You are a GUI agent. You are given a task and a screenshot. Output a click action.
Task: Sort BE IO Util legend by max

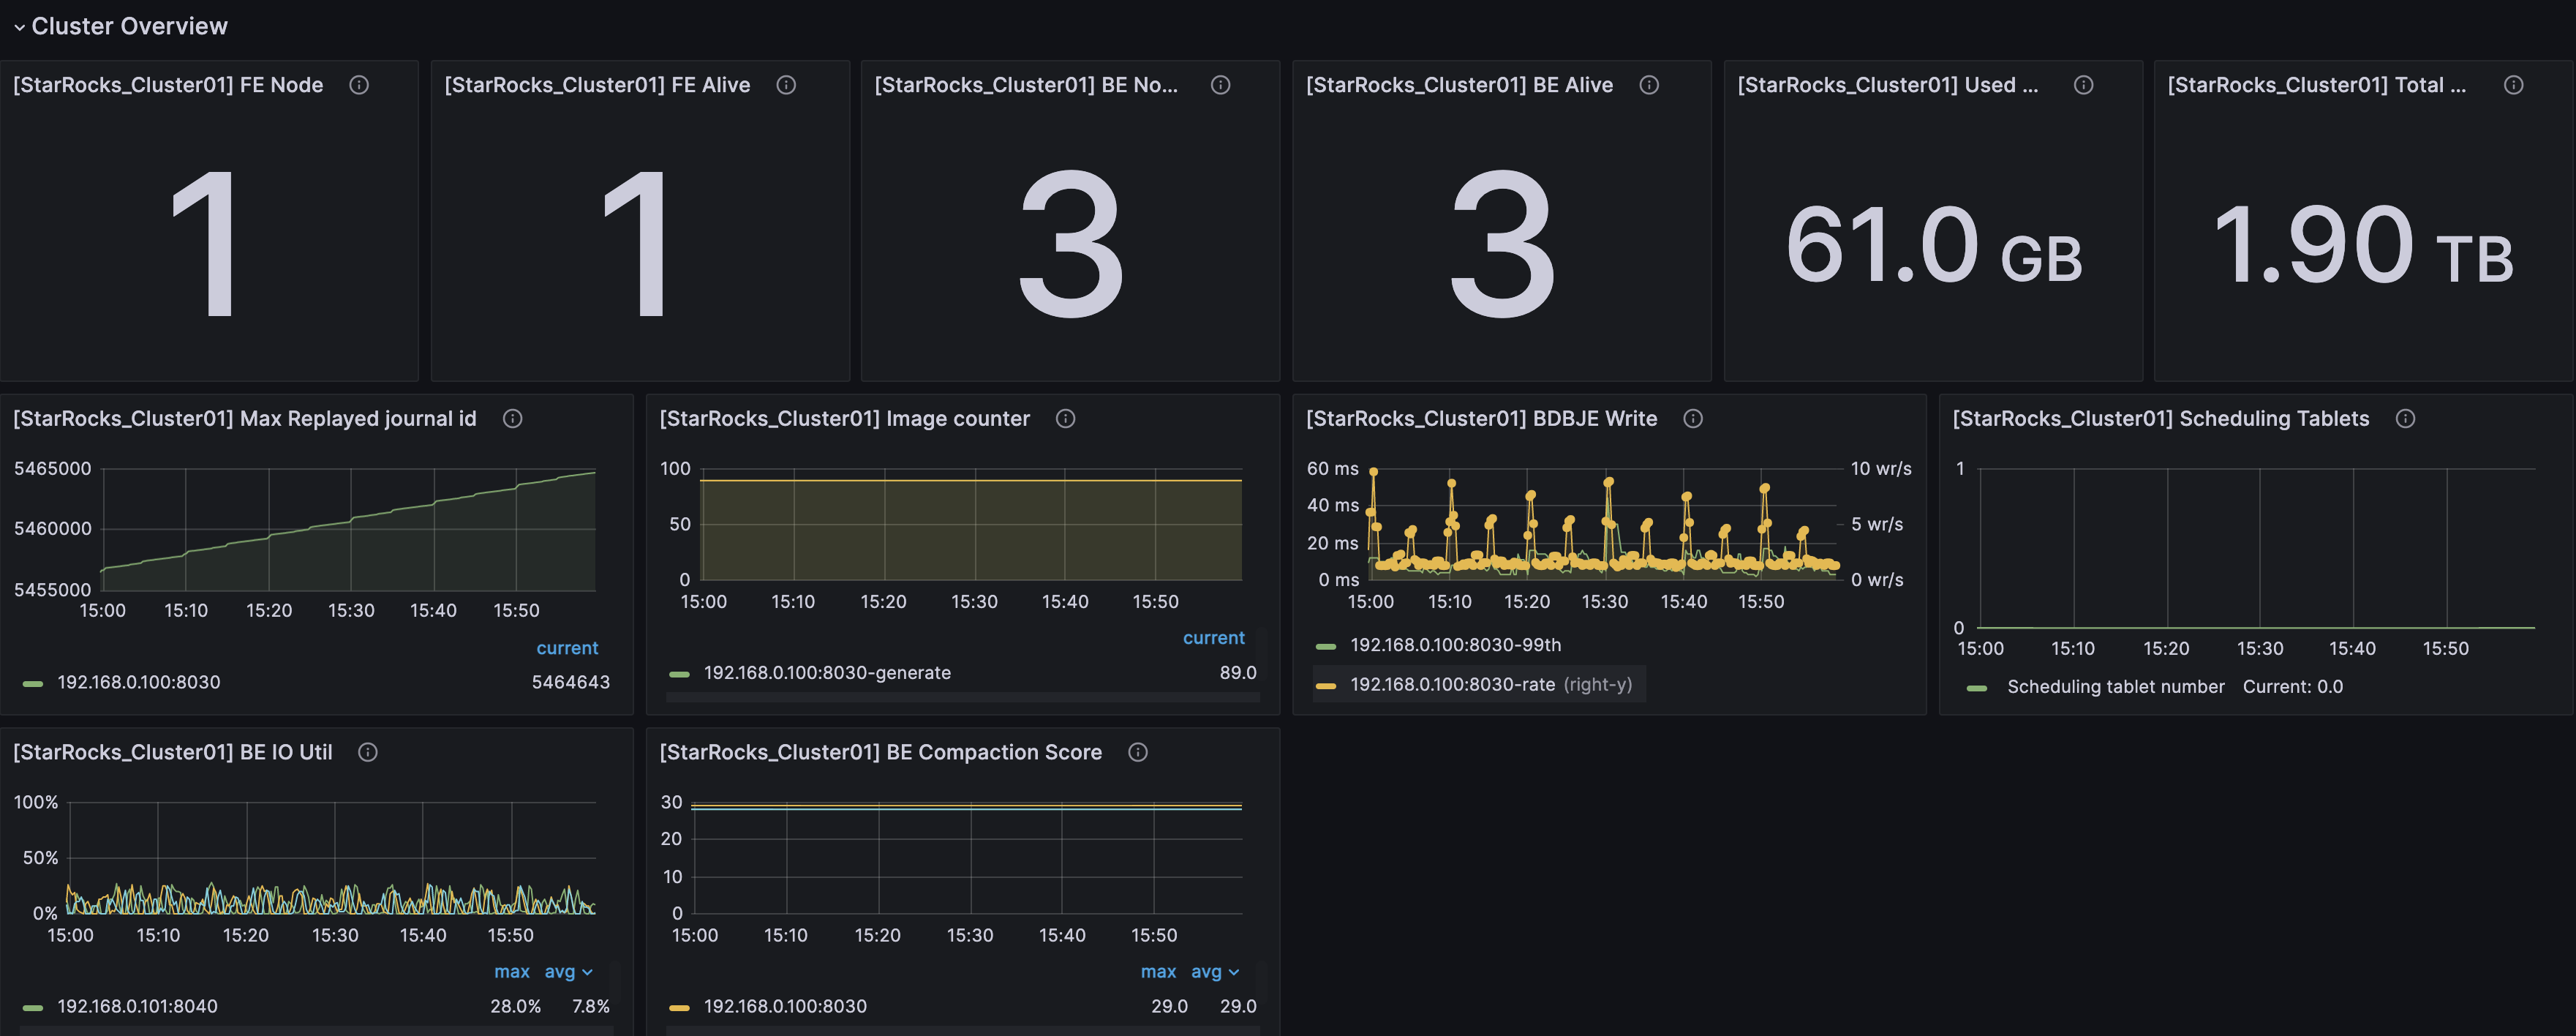coord(512,972)
